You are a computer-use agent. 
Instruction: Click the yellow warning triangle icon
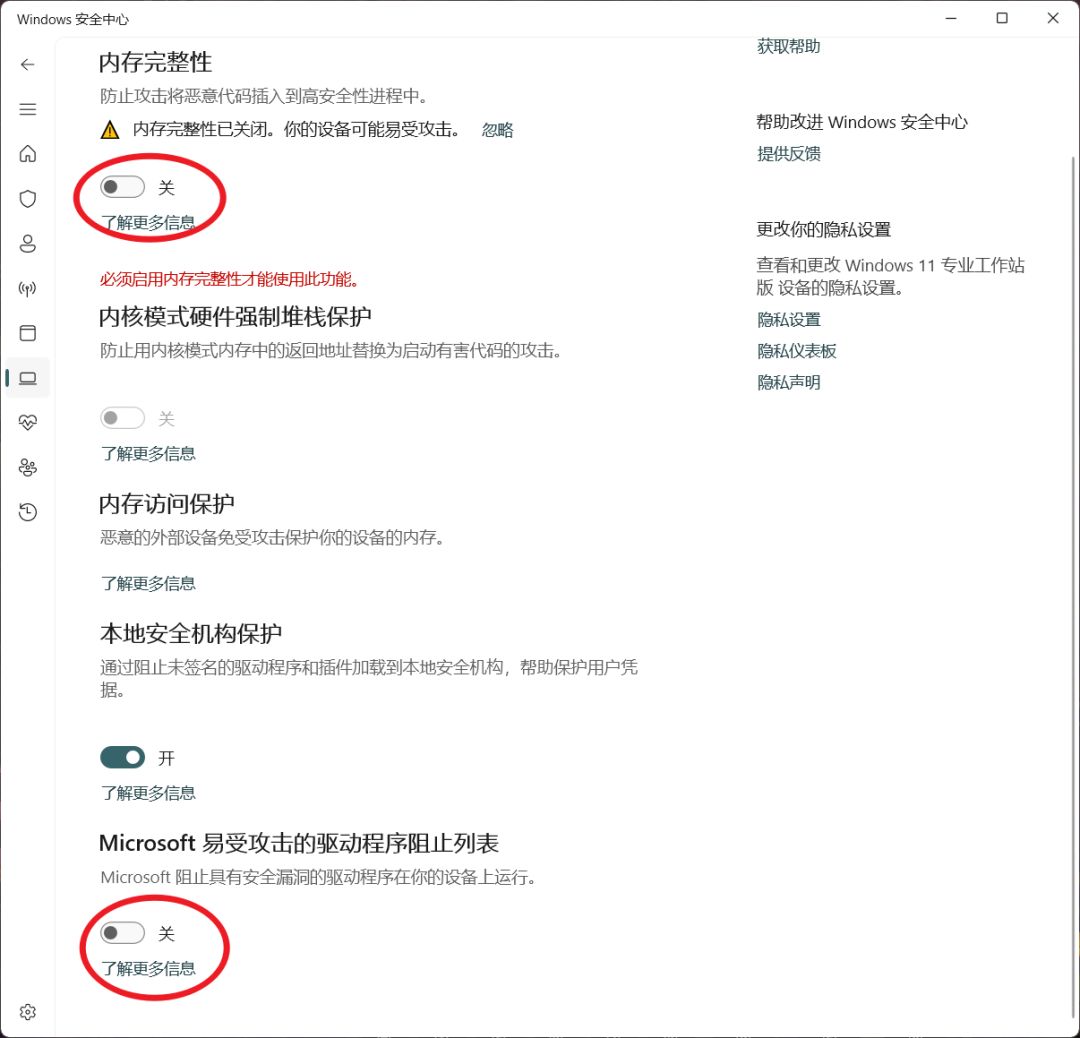(110, 129)
